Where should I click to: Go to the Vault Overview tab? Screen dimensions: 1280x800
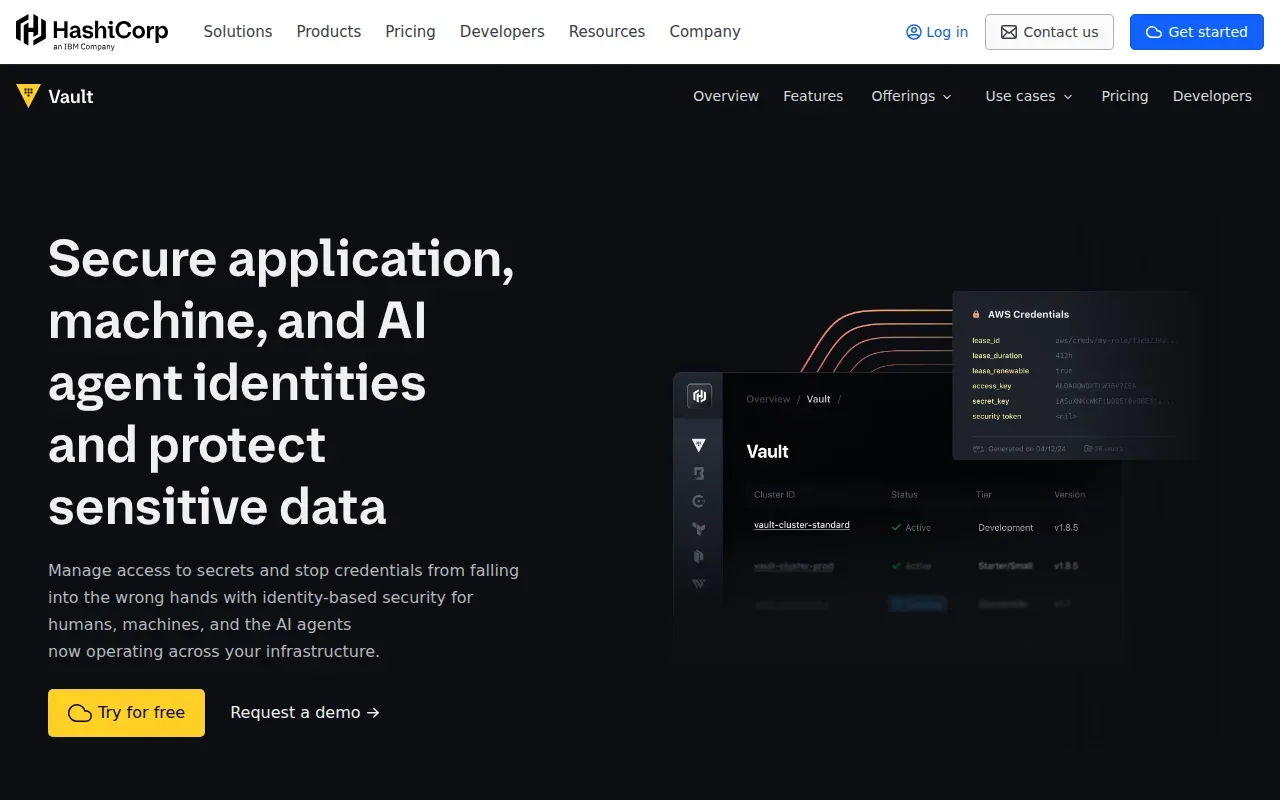click(726, 96)
